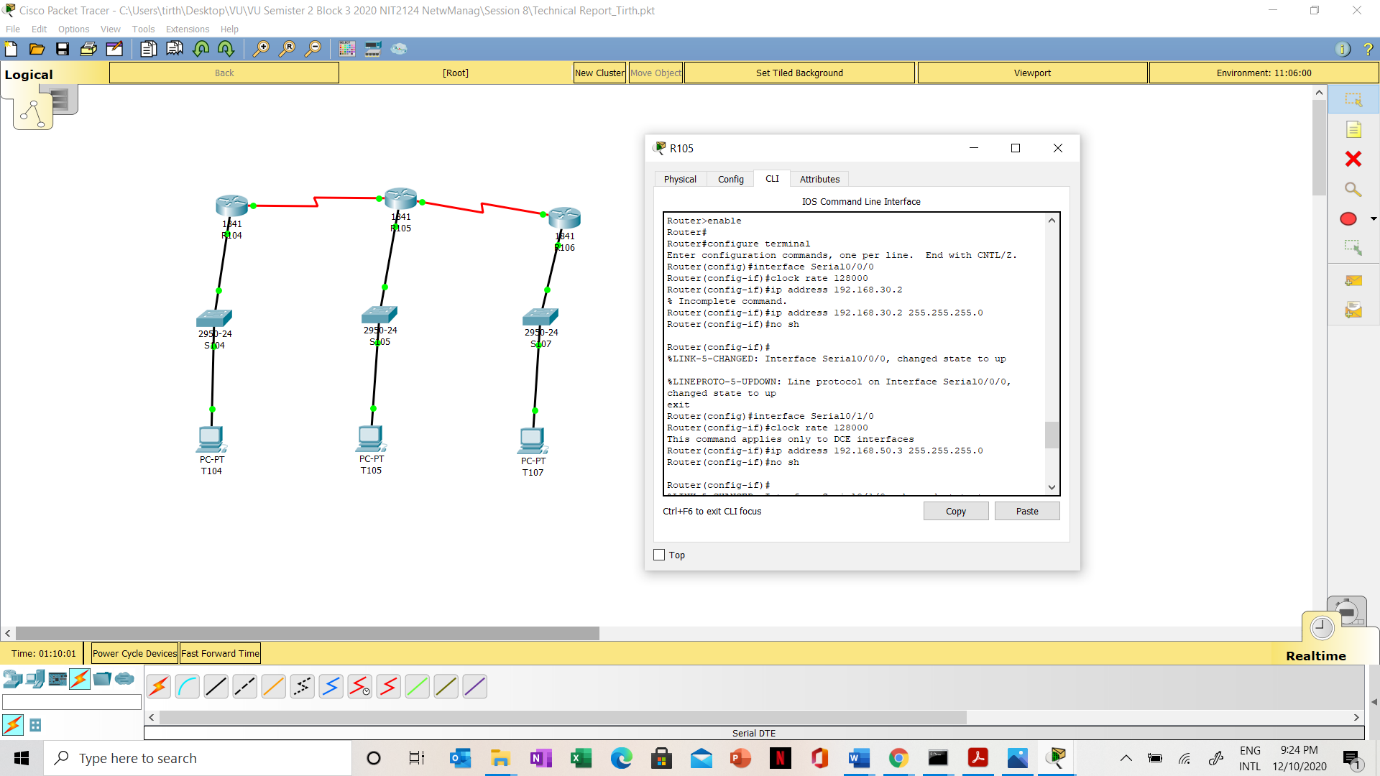Expand the shape drawing dropdown arrow
This screenshot has width=1380, height=776.
[x=1373, y=219]
